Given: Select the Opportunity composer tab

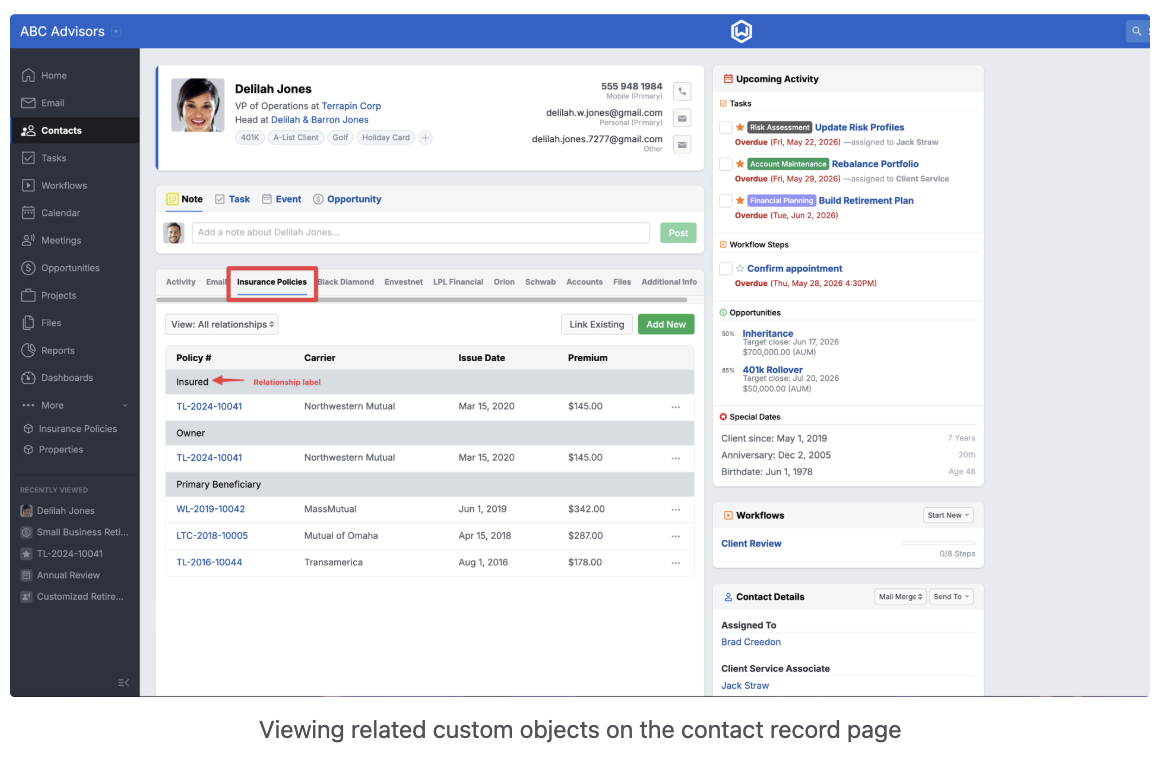Looking at the screenshot, I should click(347, 199).
